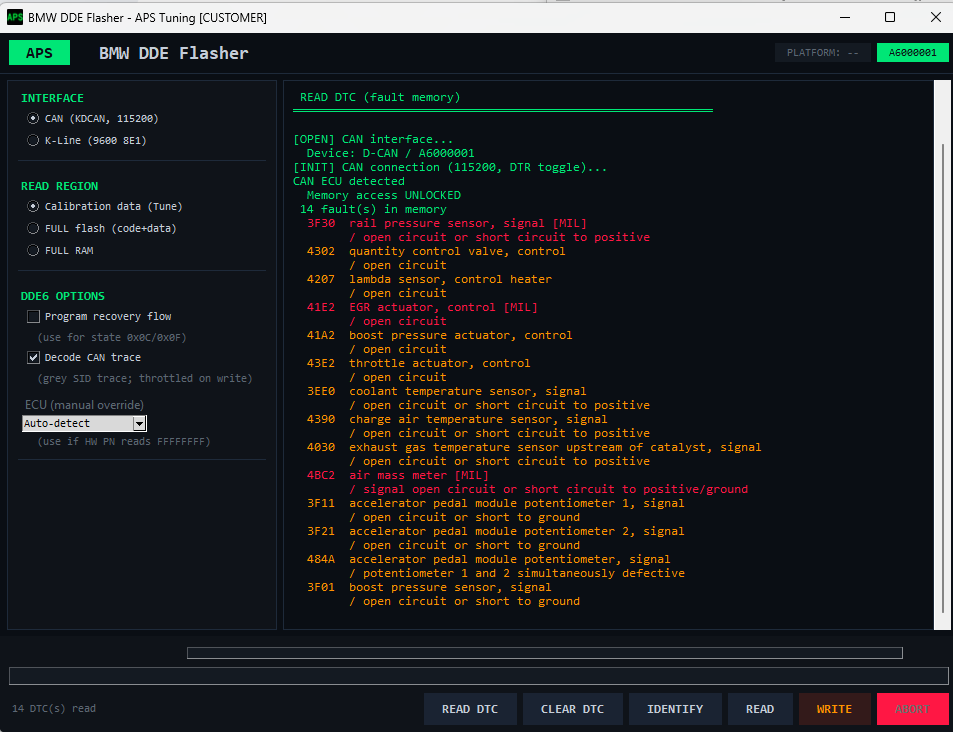Close the BMW DDE Flasher window
The width and height of the screenshot is (953, 732).
point(936,17)
